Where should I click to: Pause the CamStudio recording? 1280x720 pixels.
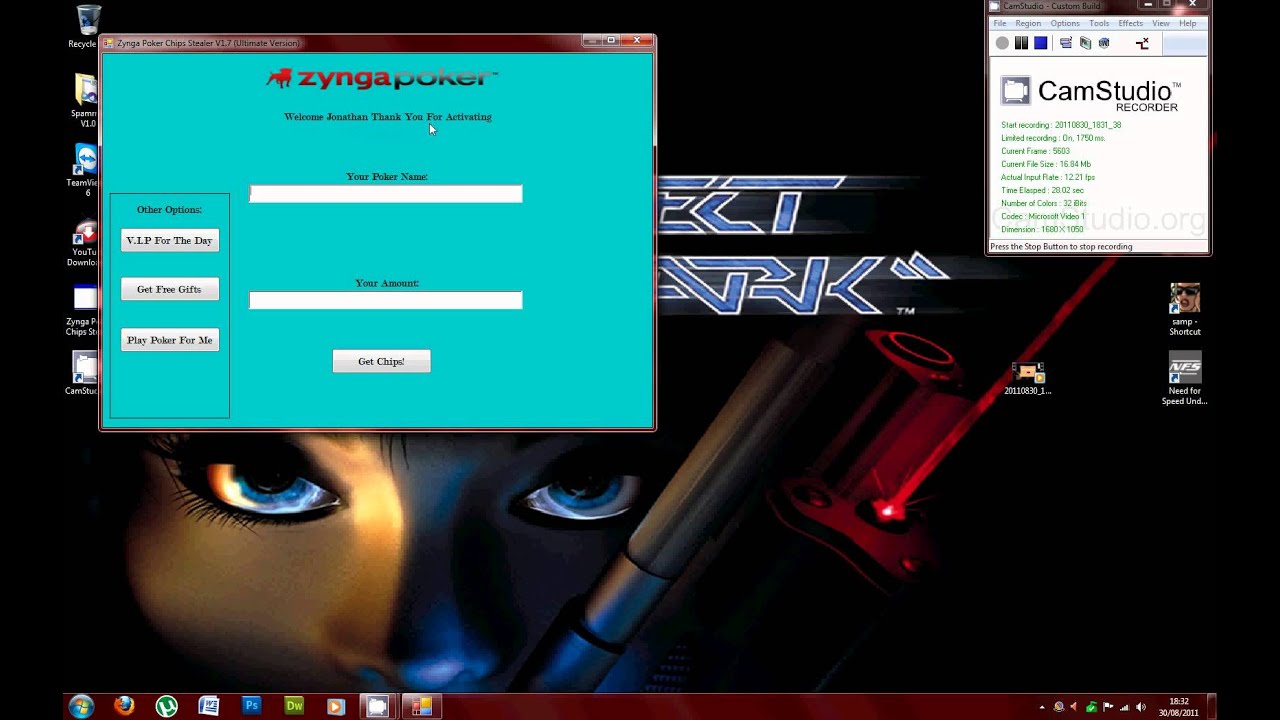[x=1021, y=43]
